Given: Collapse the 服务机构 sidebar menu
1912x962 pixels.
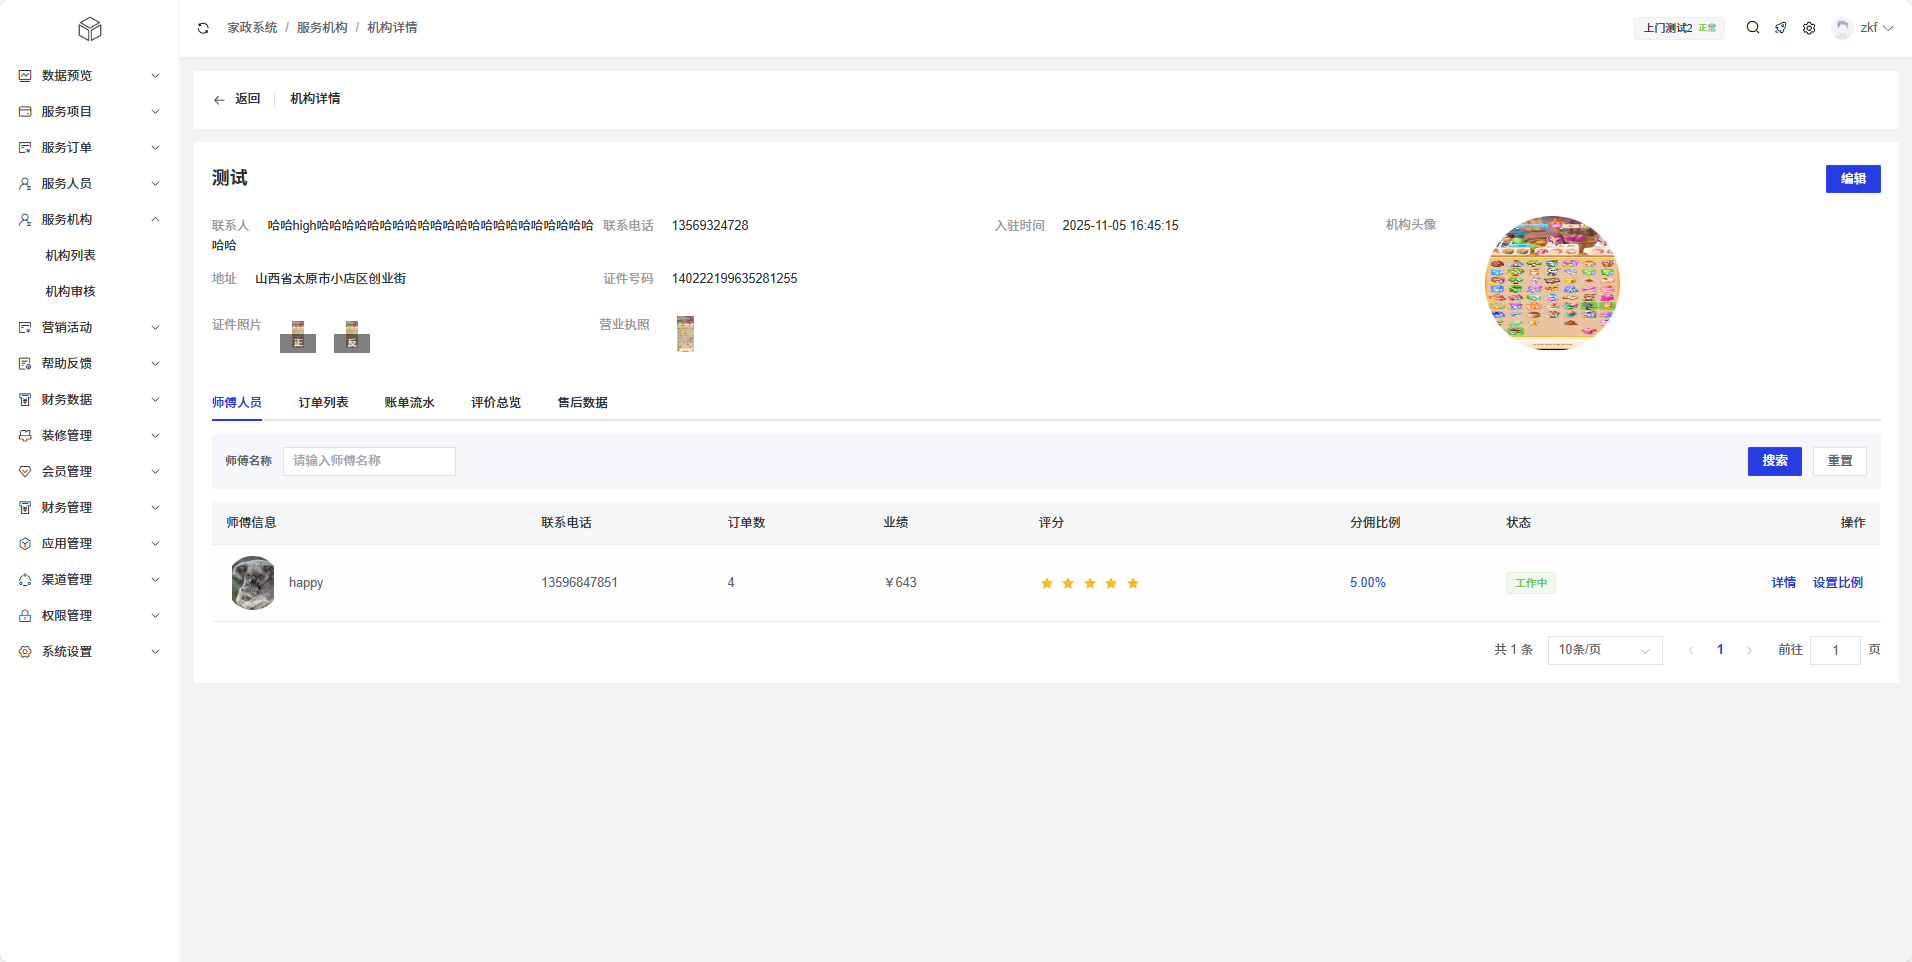Looking at the screenshot, I should pos(89,220).
